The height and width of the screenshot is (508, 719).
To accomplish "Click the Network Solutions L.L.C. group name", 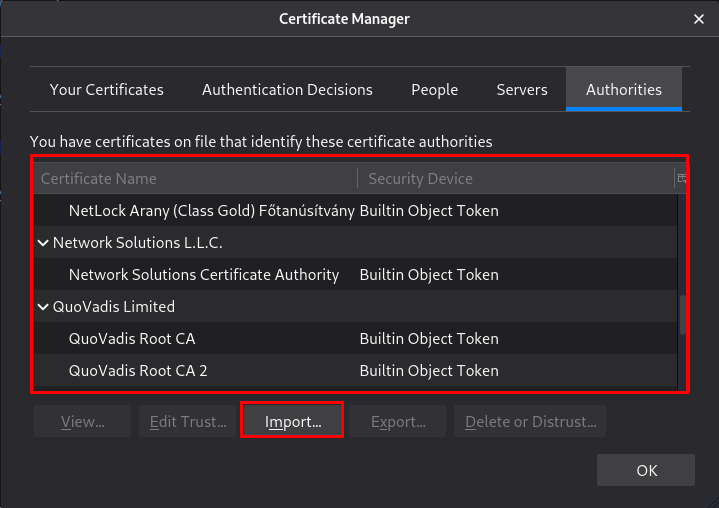I will (x=138, y=243).
